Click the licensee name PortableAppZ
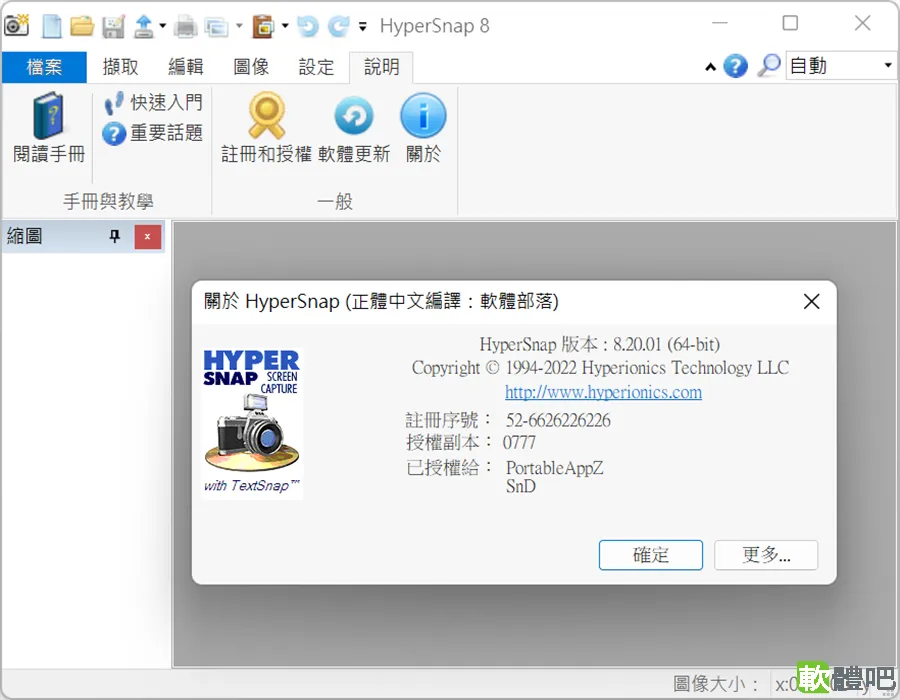 (x=554, y=468)
